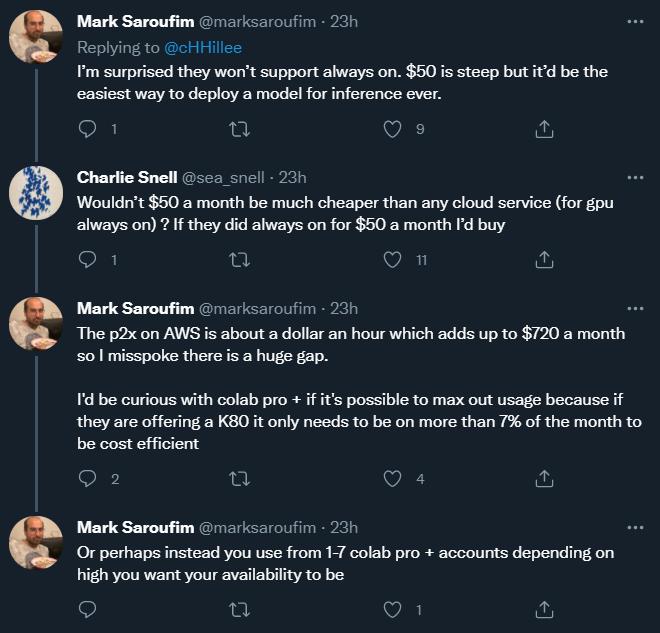This screenshot has height=633, width=660.
Task: Share Mark's first tweet replying to cHHillee
Action: click(544, 129)
